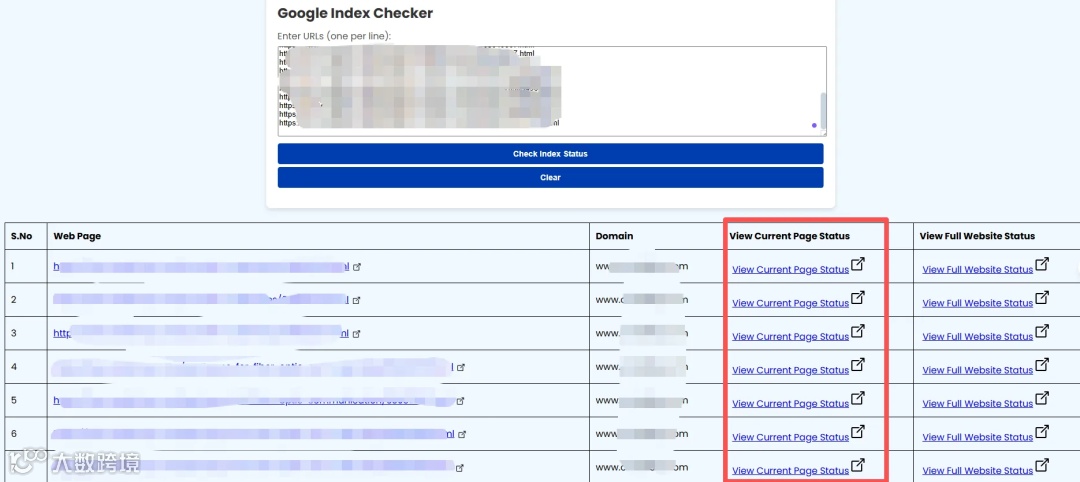
Task: Click the serial number 4 cell
Action: (26, 367)
